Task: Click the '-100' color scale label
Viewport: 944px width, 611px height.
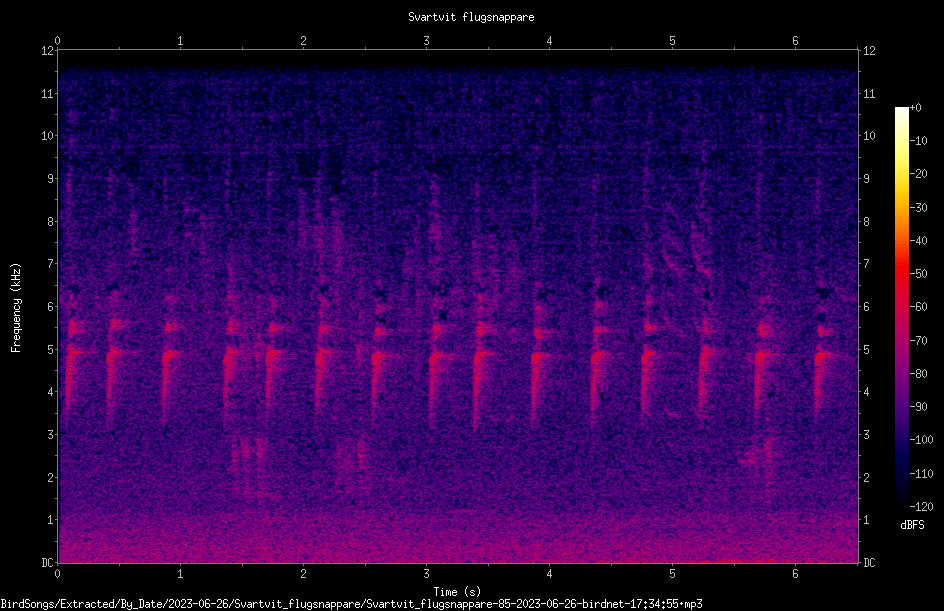Action: point(922,440)
